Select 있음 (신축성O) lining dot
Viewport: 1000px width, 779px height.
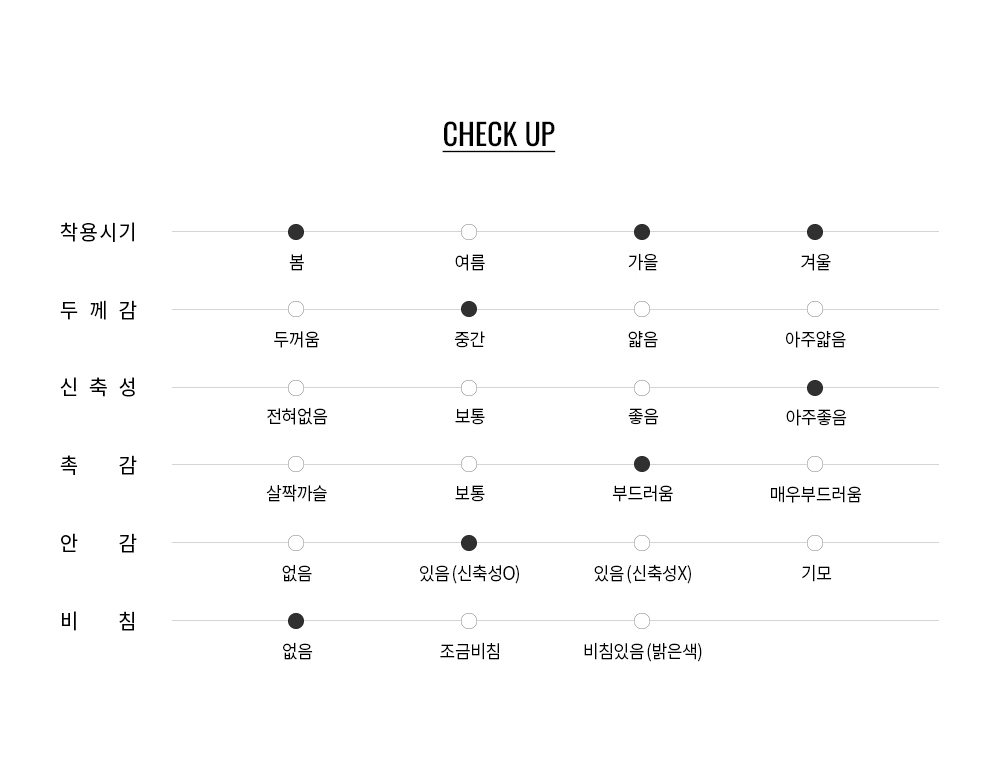469,543
